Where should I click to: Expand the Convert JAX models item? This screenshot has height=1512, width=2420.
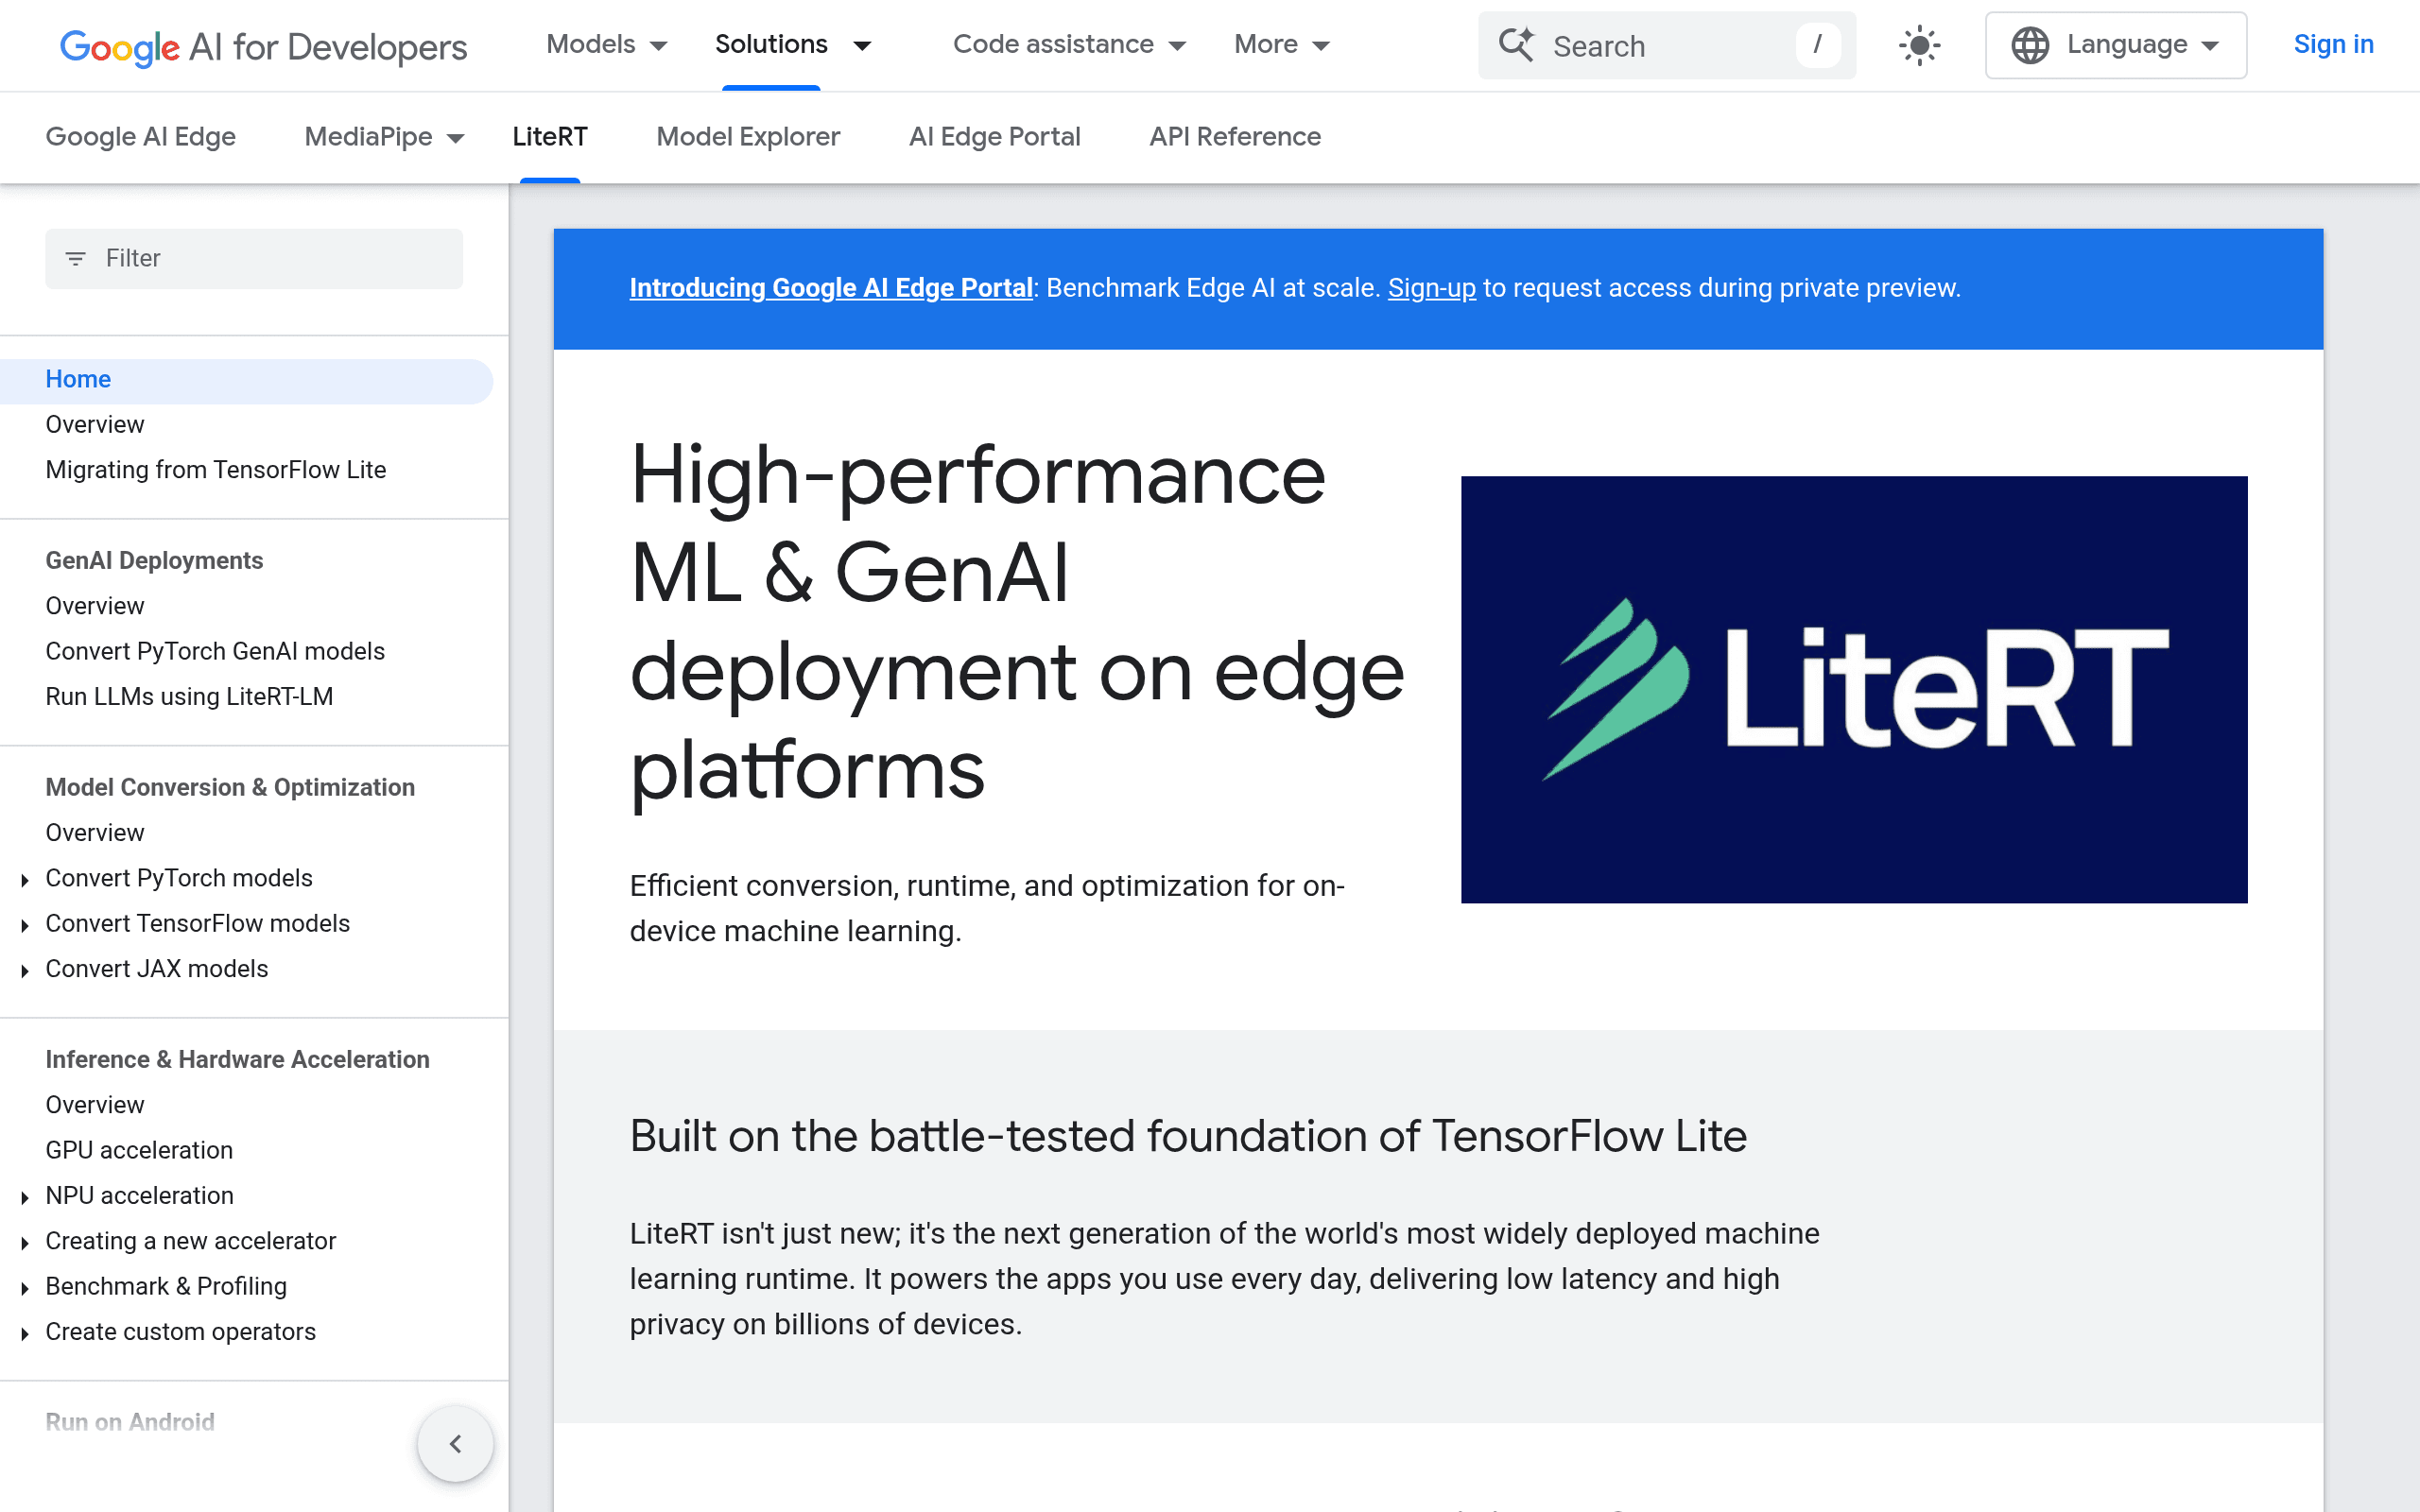click(25, 971)
